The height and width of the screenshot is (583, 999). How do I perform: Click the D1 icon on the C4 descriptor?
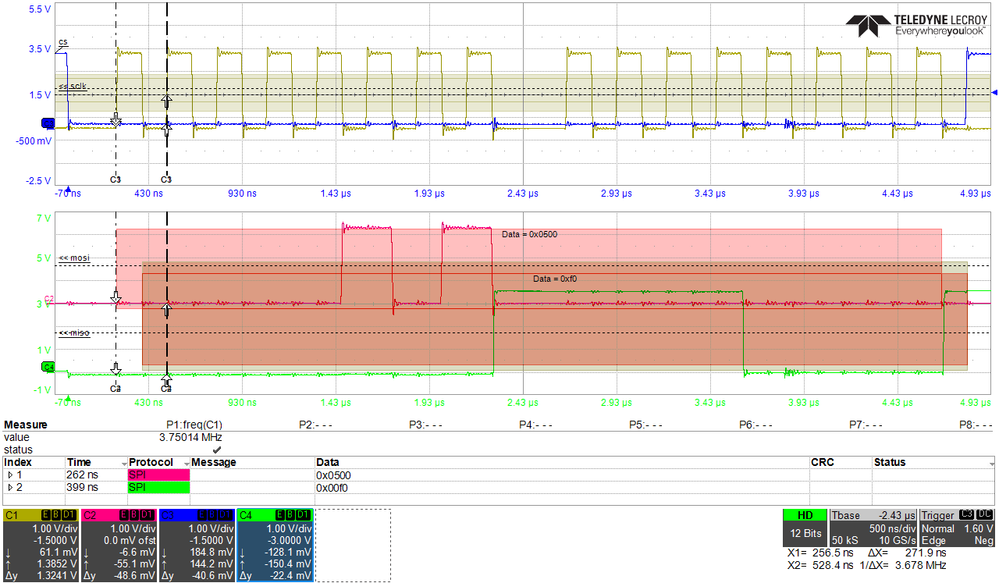click(x=301, y=514)
